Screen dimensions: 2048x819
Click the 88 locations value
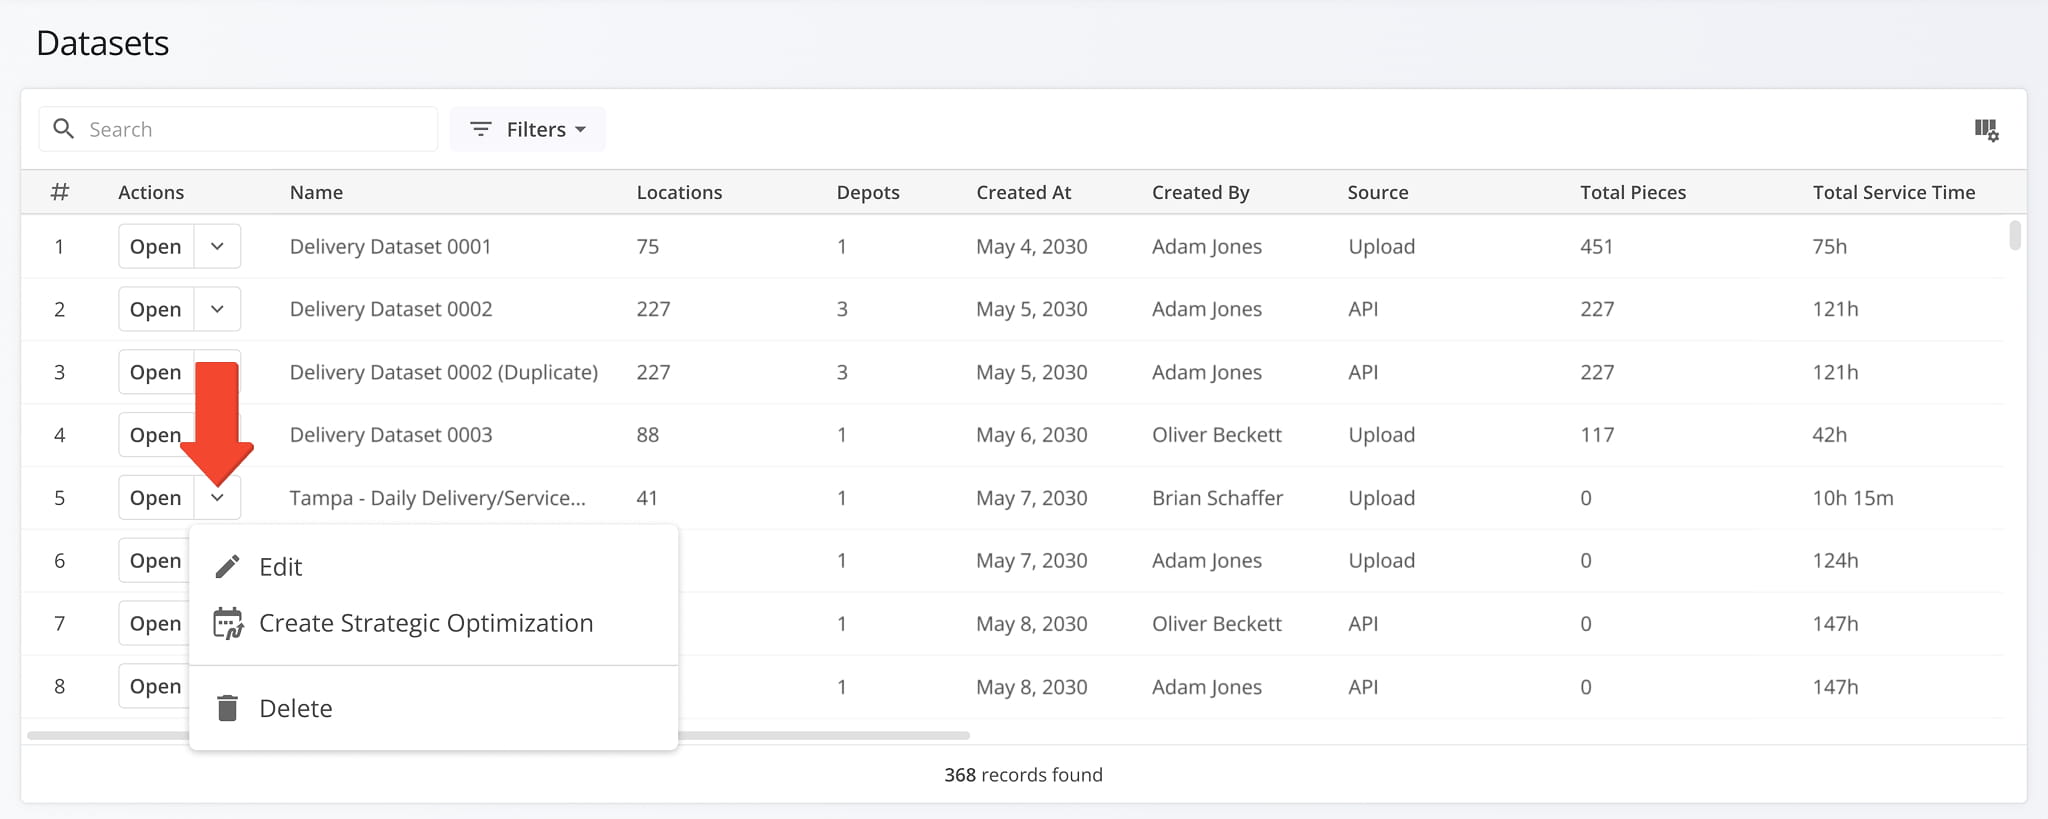[648, 435]
